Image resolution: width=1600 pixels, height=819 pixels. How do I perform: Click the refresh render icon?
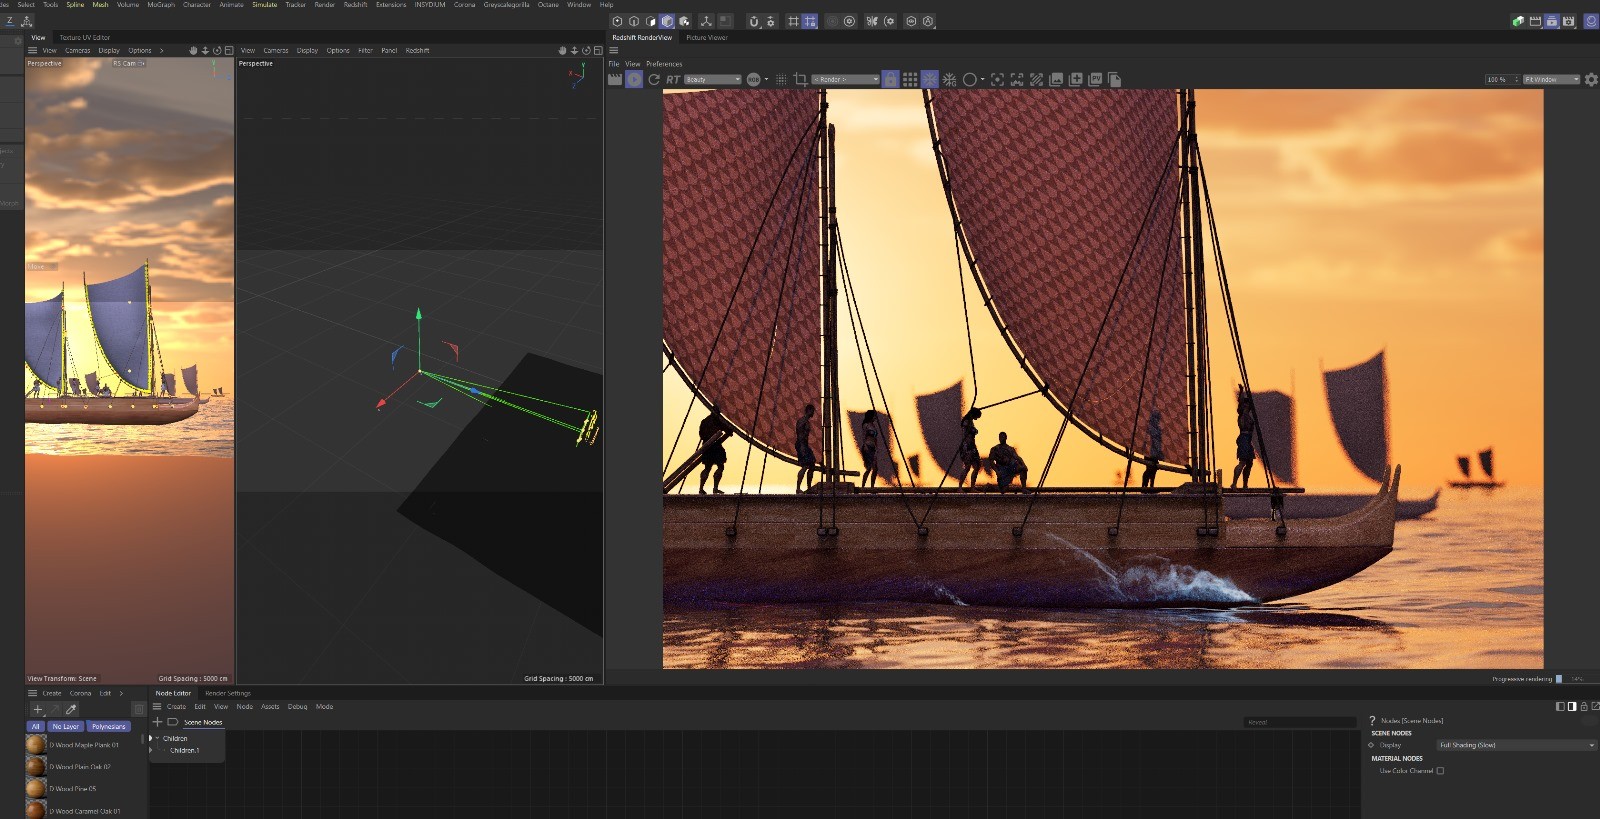click(x=654, y=79)
